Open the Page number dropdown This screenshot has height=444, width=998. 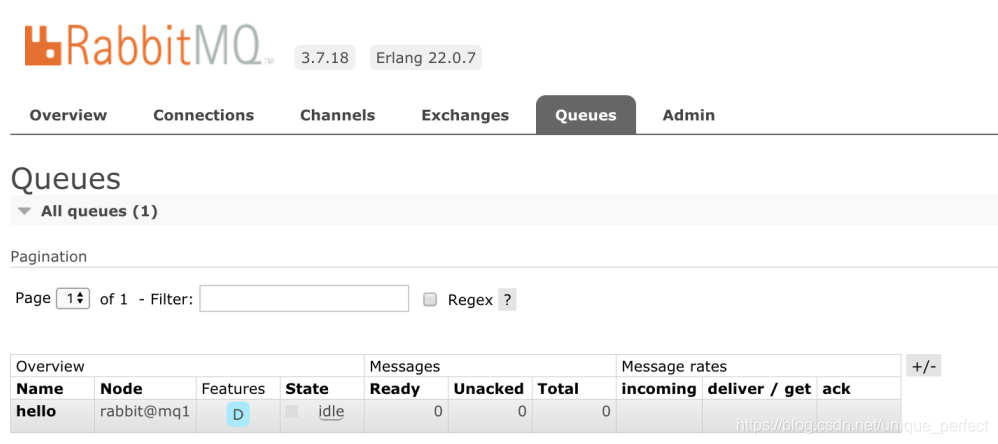tap(73, 299)
